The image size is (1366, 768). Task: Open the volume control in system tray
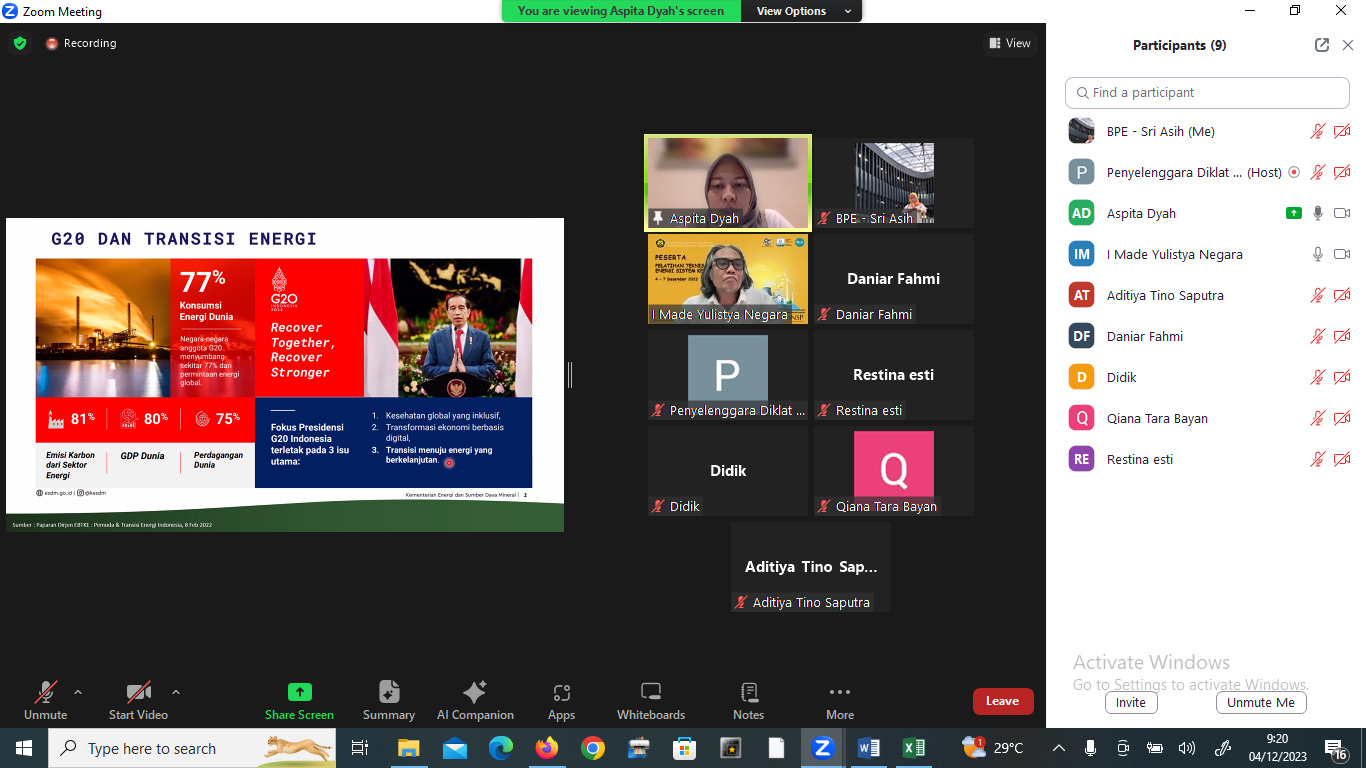[x=1187, y=748]
